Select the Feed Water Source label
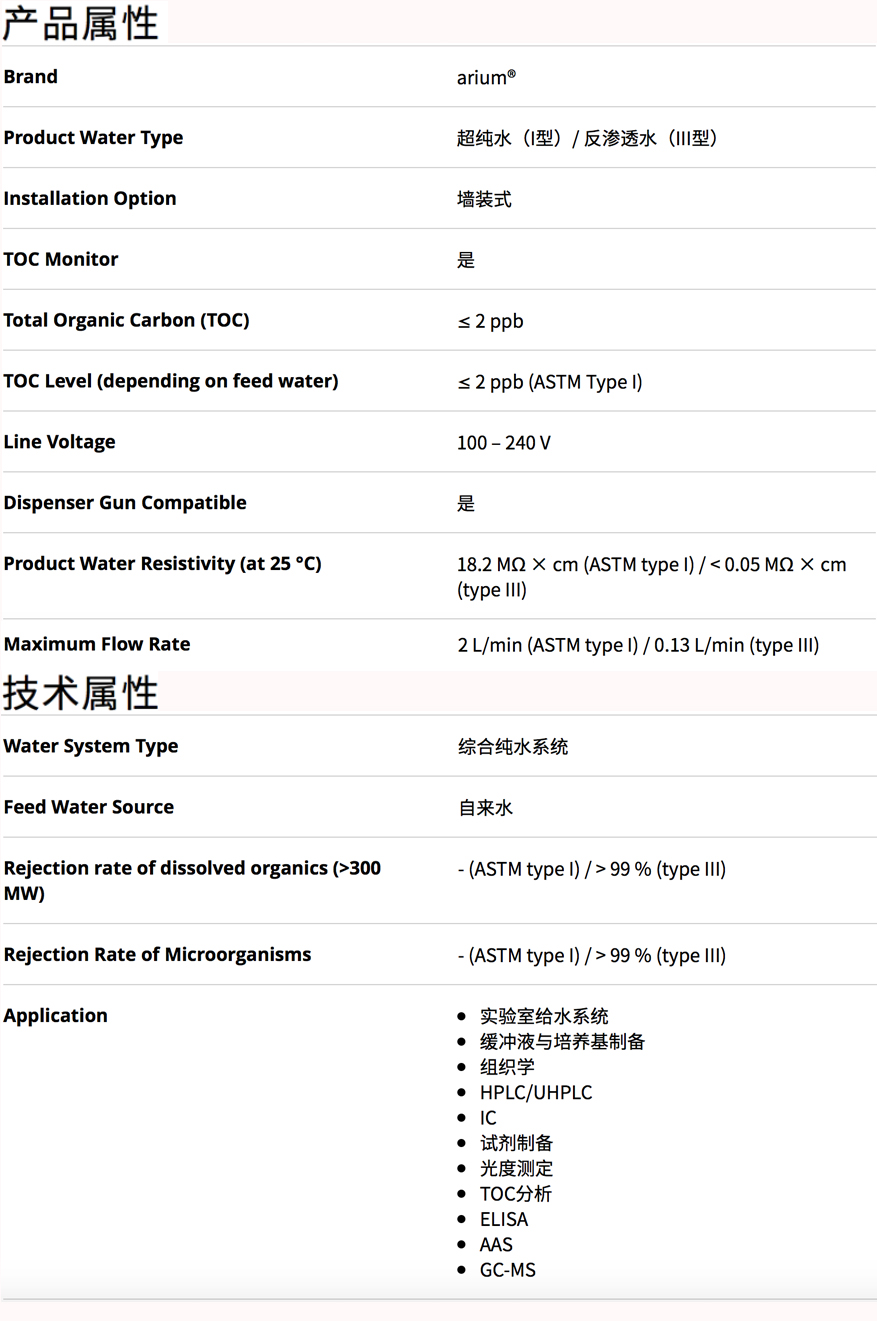The width and height of the screenshot is (877, 1321). pos(89,807)
